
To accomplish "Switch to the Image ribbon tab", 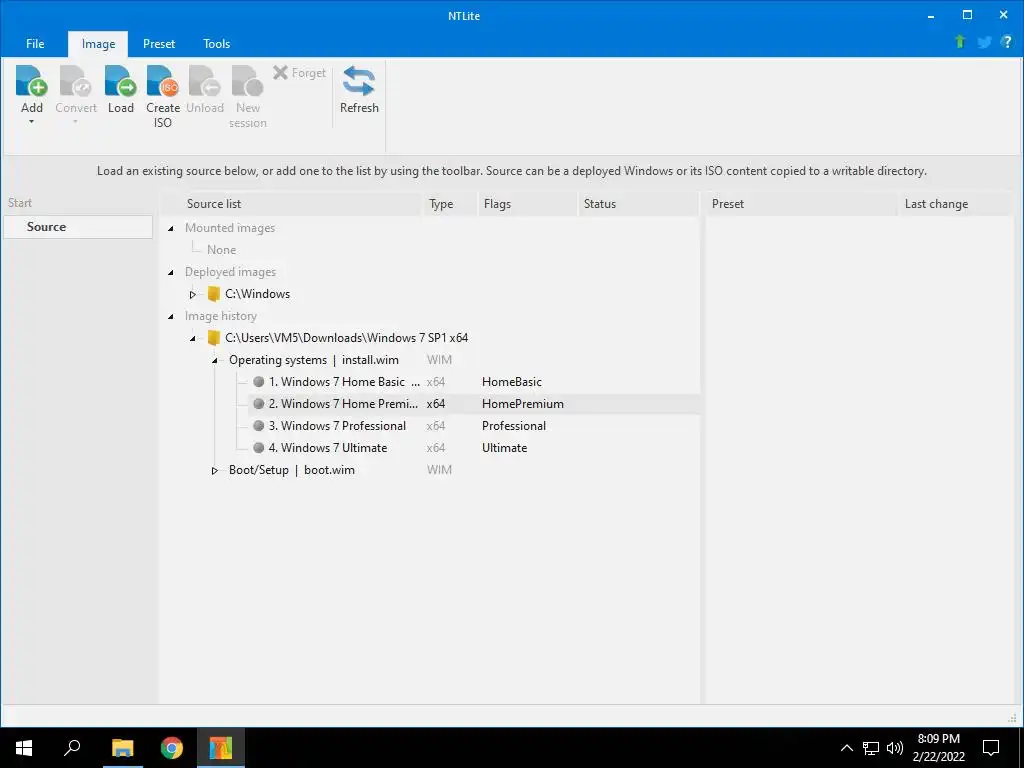I will point(98,44).
